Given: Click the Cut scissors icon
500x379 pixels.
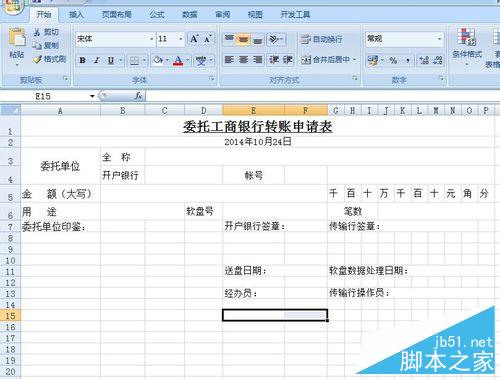Looking at the screenshot, I should click(37, 32).
